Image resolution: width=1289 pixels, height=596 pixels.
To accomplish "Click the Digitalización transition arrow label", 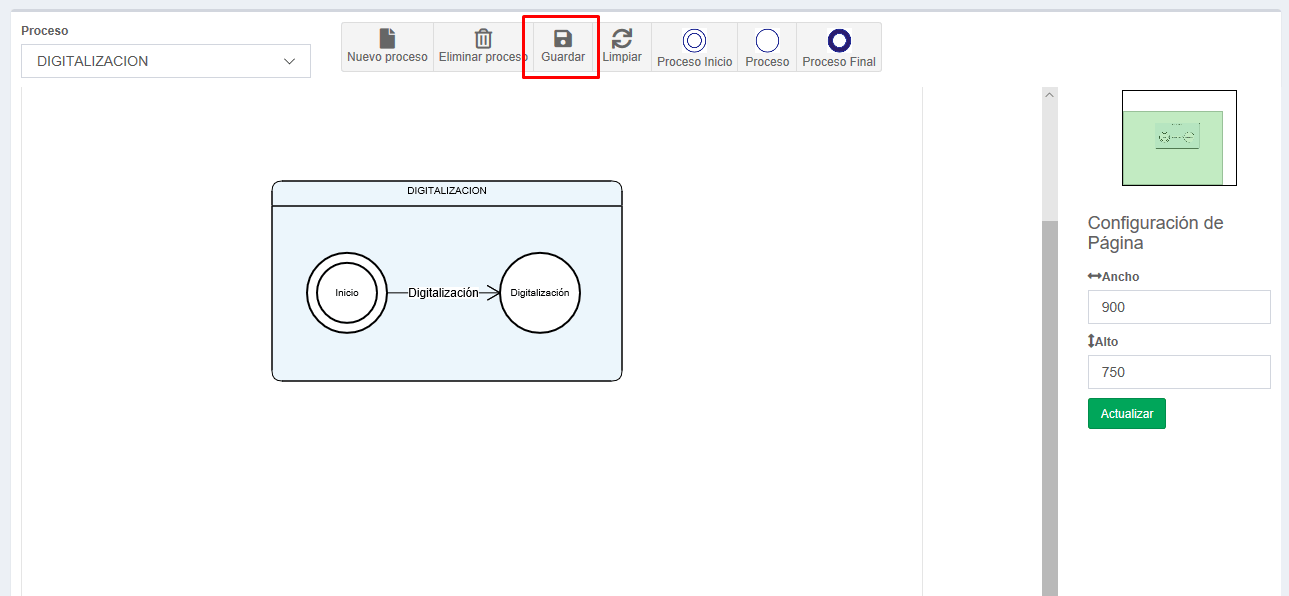I will (443, 293).
